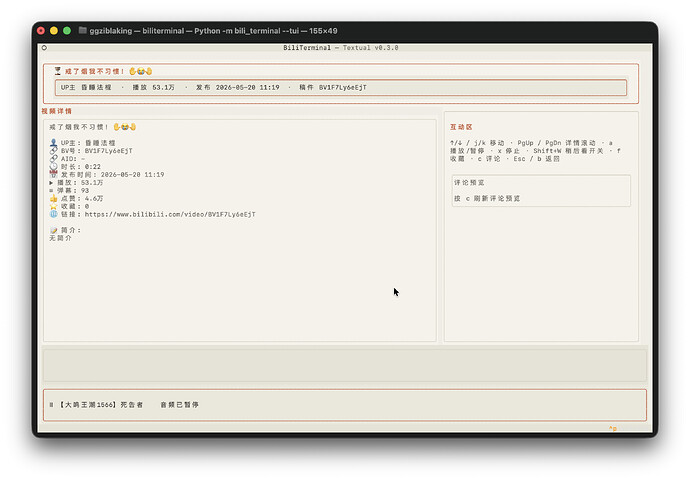Click the 视频详情 section heading

[x=56, y=111]
